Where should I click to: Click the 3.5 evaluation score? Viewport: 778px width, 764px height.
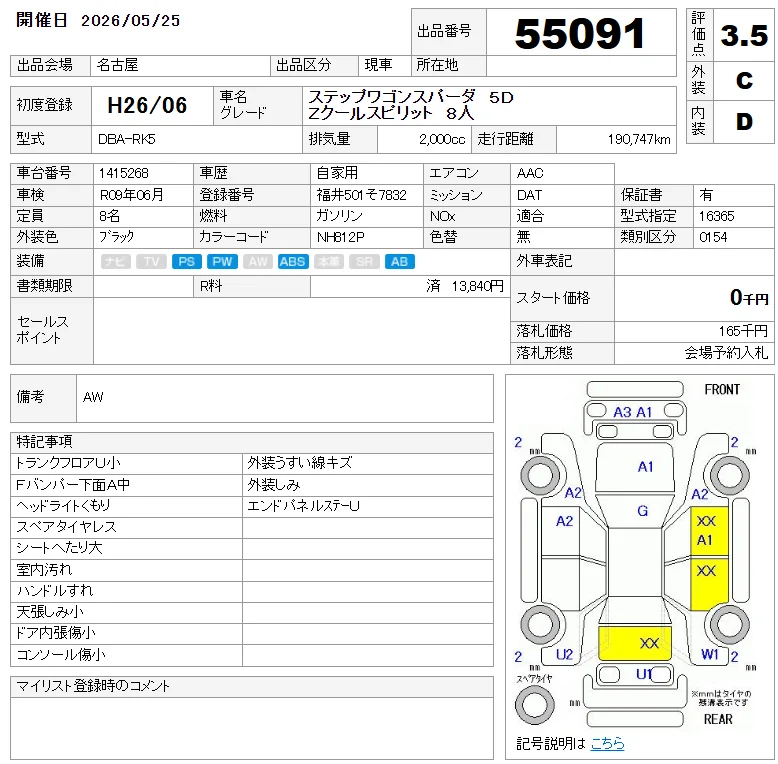744,36
